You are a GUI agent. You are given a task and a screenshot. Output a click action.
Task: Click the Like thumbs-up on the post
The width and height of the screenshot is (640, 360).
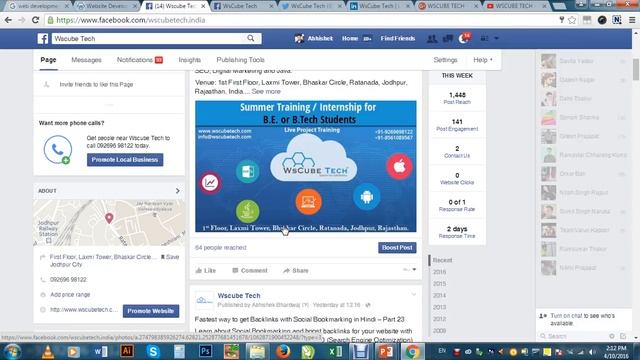205,271
